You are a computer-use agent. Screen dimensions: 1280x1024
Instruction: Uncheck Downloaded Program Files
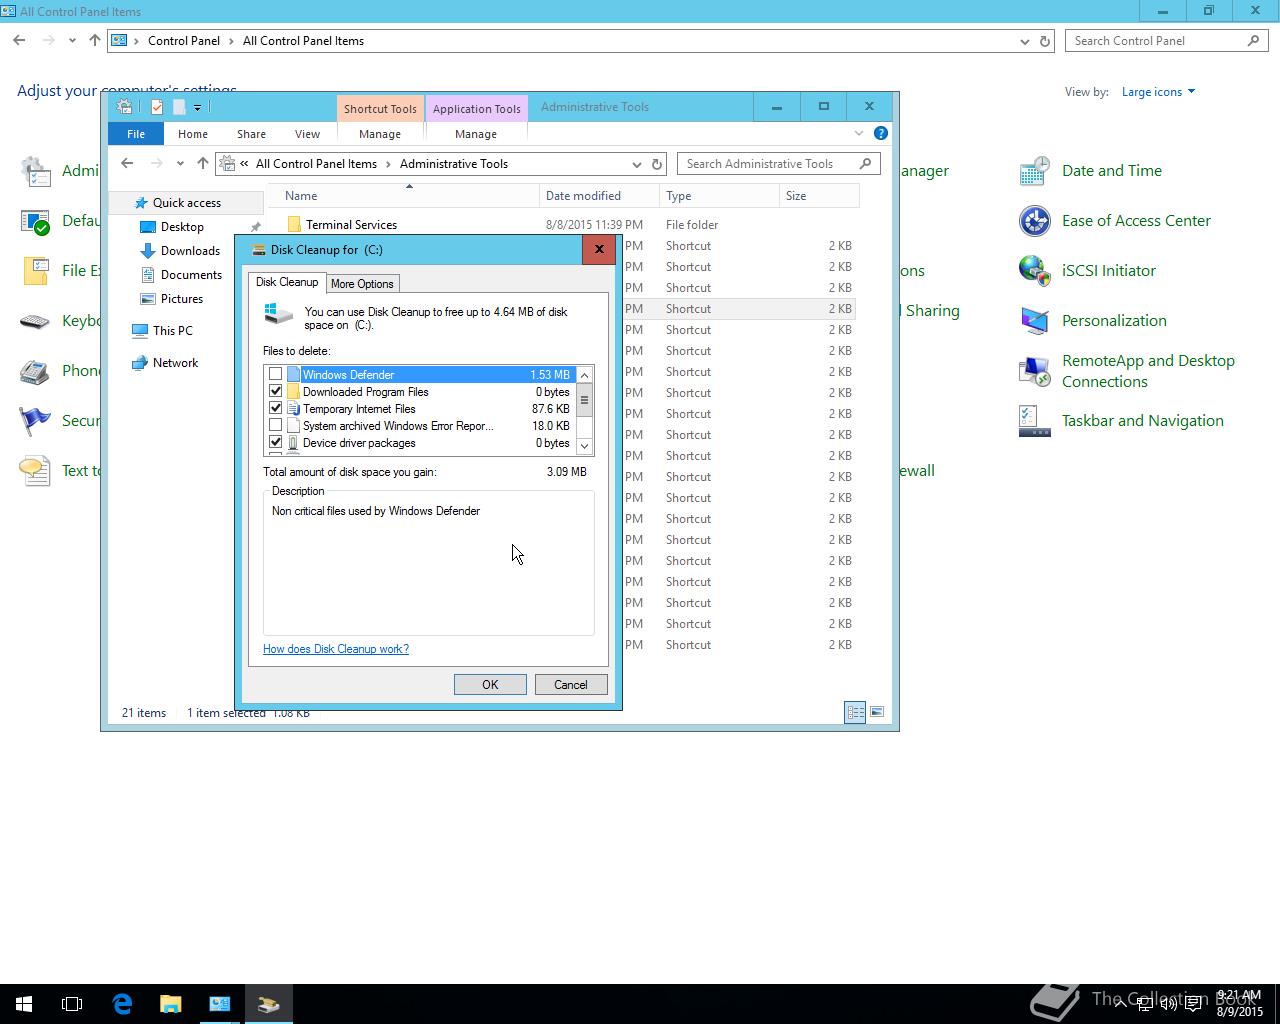(276, 391)
